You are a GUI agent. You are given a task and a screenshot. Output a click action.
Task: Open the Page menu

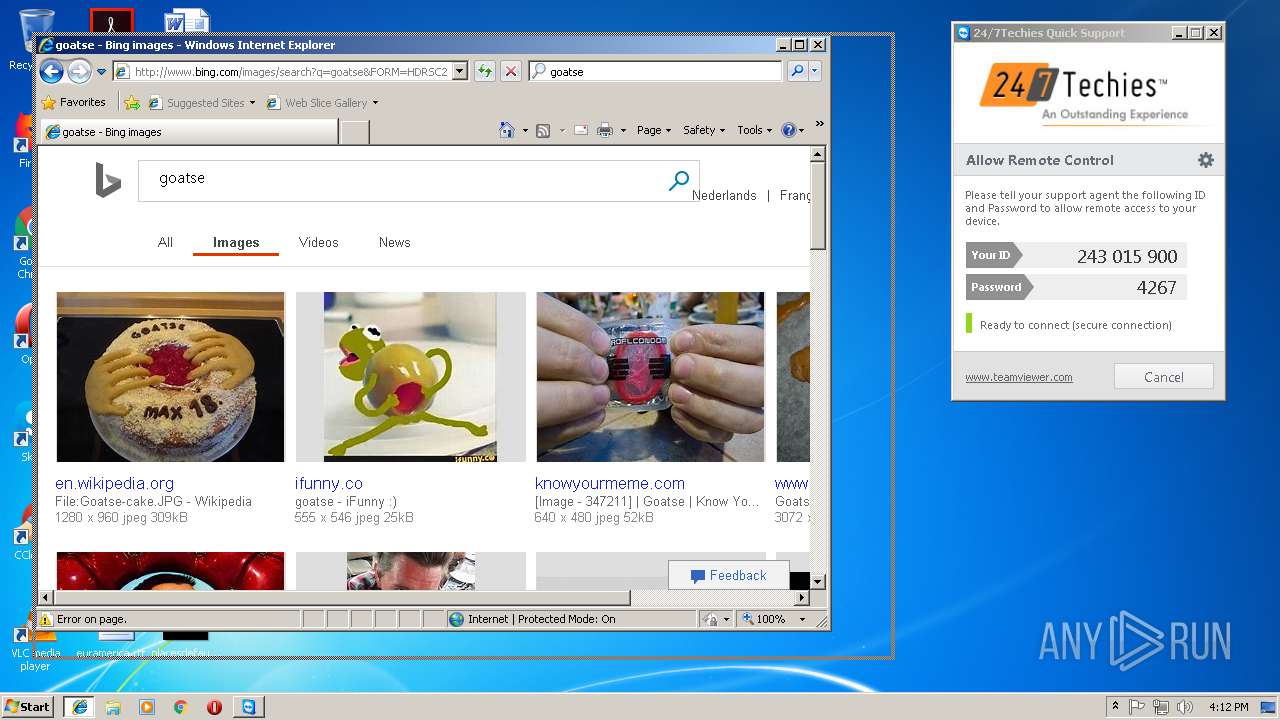coord(653,130)
